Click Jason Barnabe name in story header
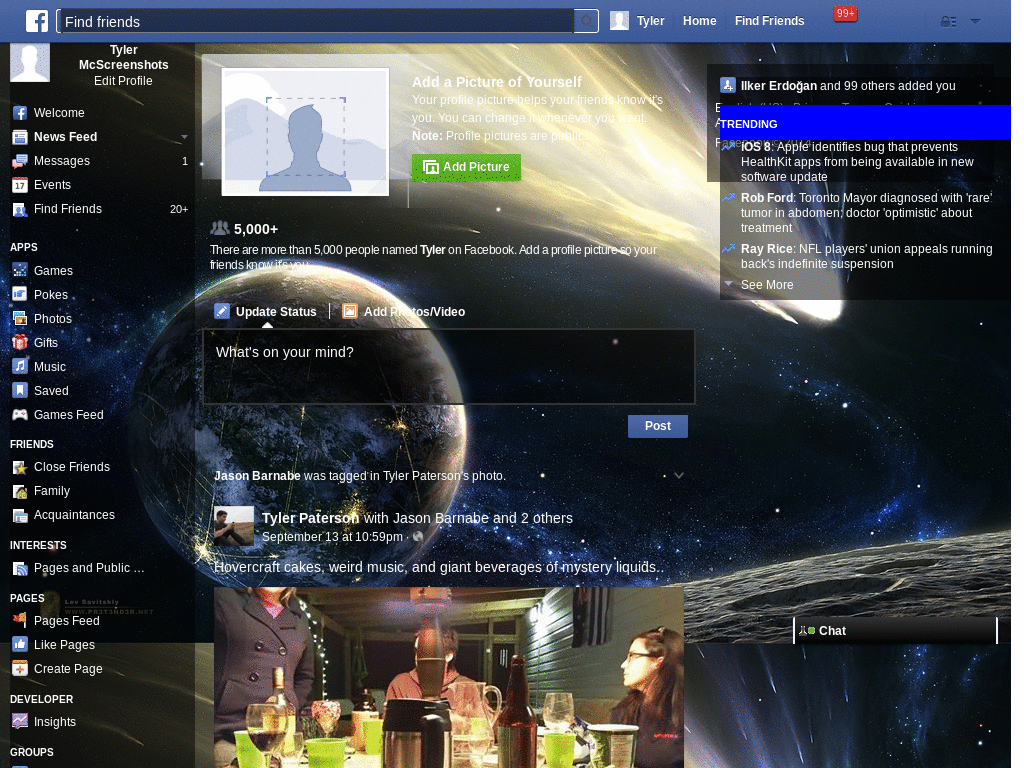1024x768 pixels. tap(257, 476)
